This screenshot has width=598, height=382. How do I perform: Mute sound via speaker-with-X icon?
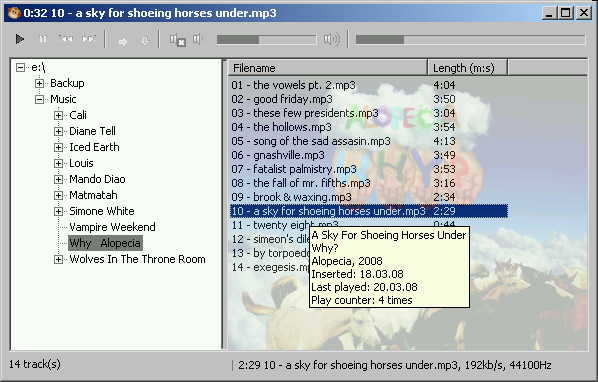coord(178,40)
